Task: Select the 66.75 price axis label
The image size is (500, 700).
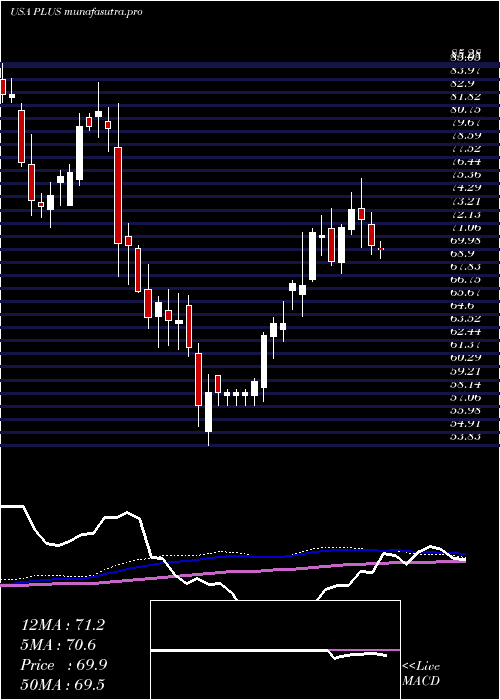Action: point(466,279)
